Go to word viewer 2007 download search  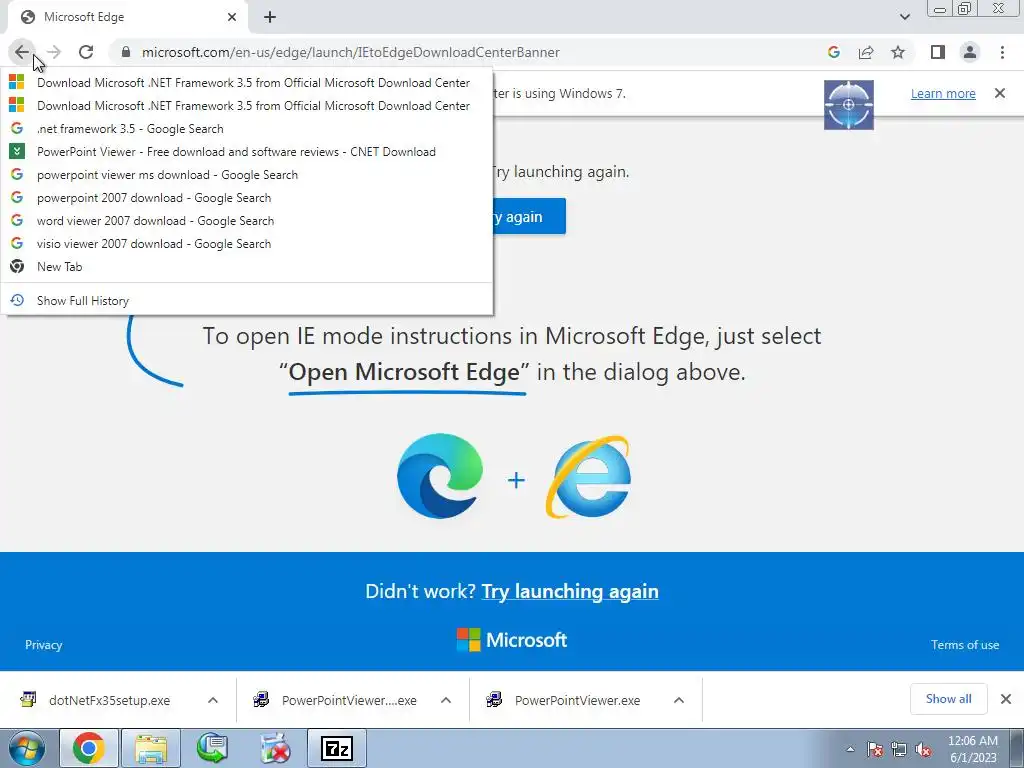click(247, 221)
